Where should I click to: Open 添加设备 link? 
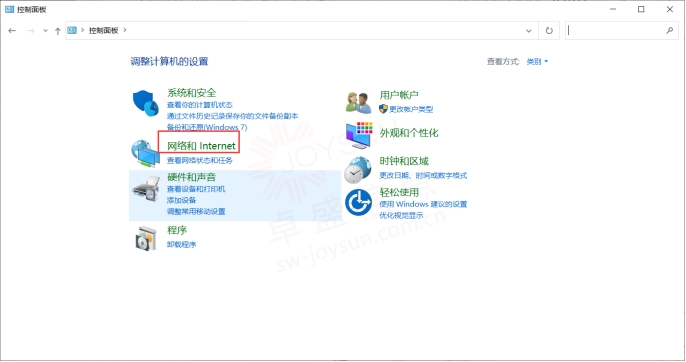pyautogui.click(x=181, y=200)
